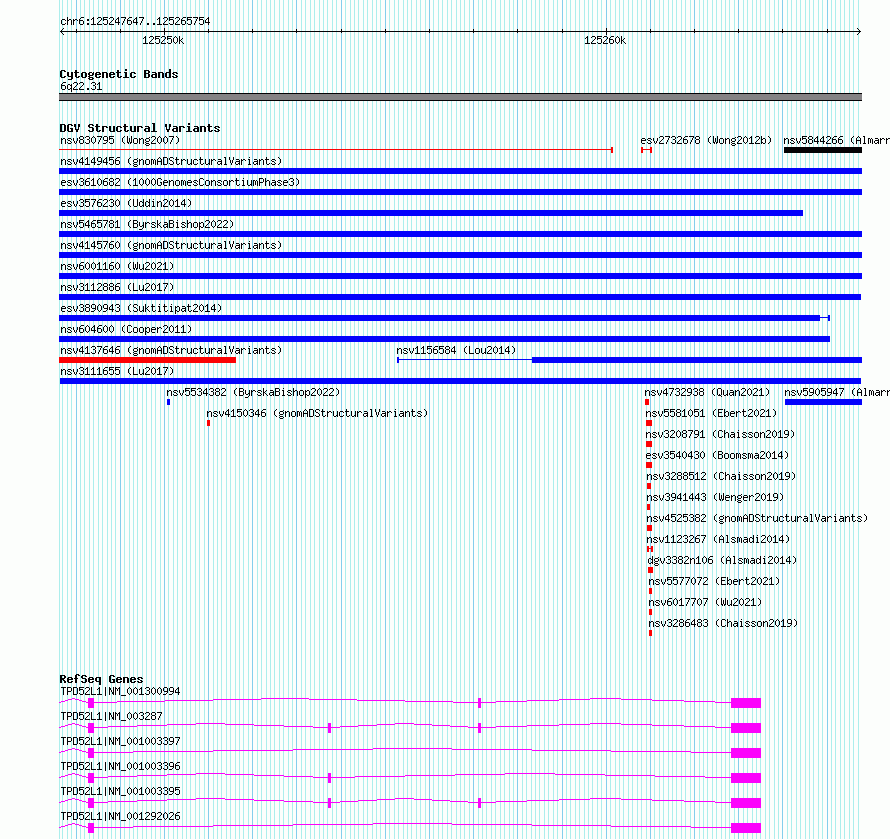Click the thick red bar under nsv4137646

pyautogui.click(x=148, y=360)
